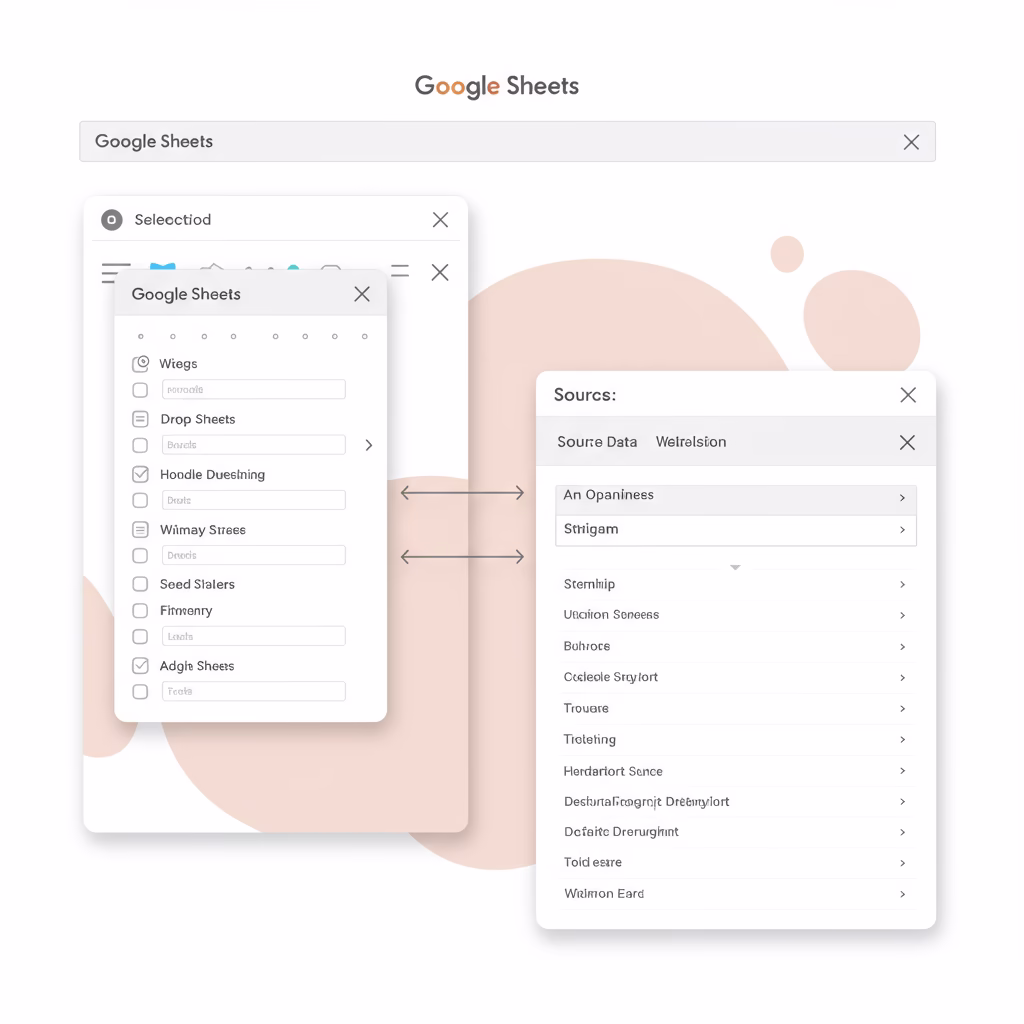Click the blue flag toolbar icon
Screen dimensions: 1024x1024
(x=163, y=266)
